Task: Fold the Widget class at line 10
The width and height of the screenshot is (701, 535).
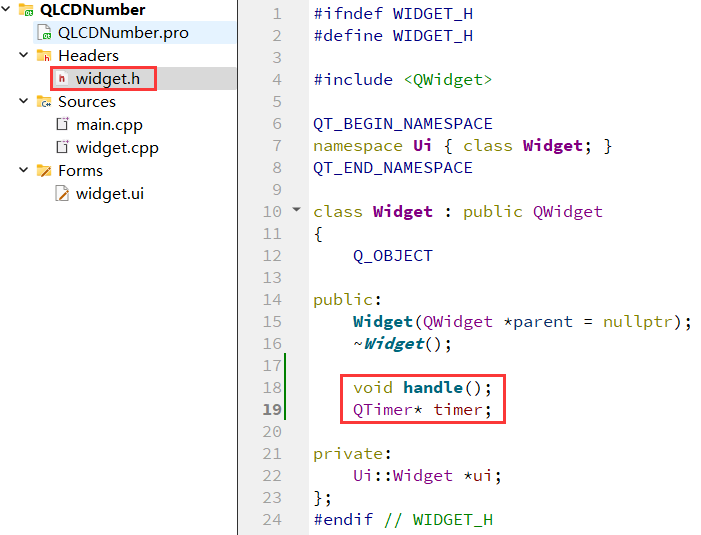Action: click(296, 209)
